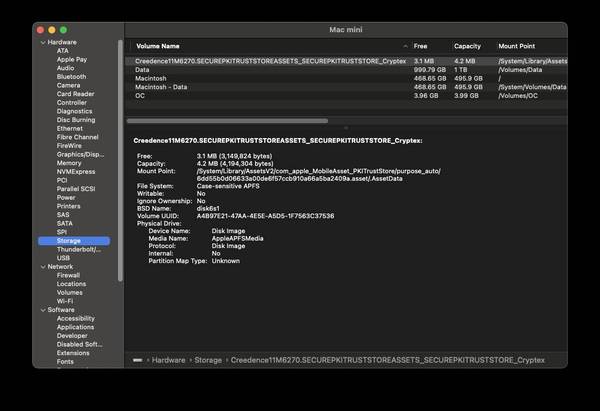Screen dimensions: 600x411
Task: Open Thunderbolt in the sidebar
Action: [x=79, y=250]
